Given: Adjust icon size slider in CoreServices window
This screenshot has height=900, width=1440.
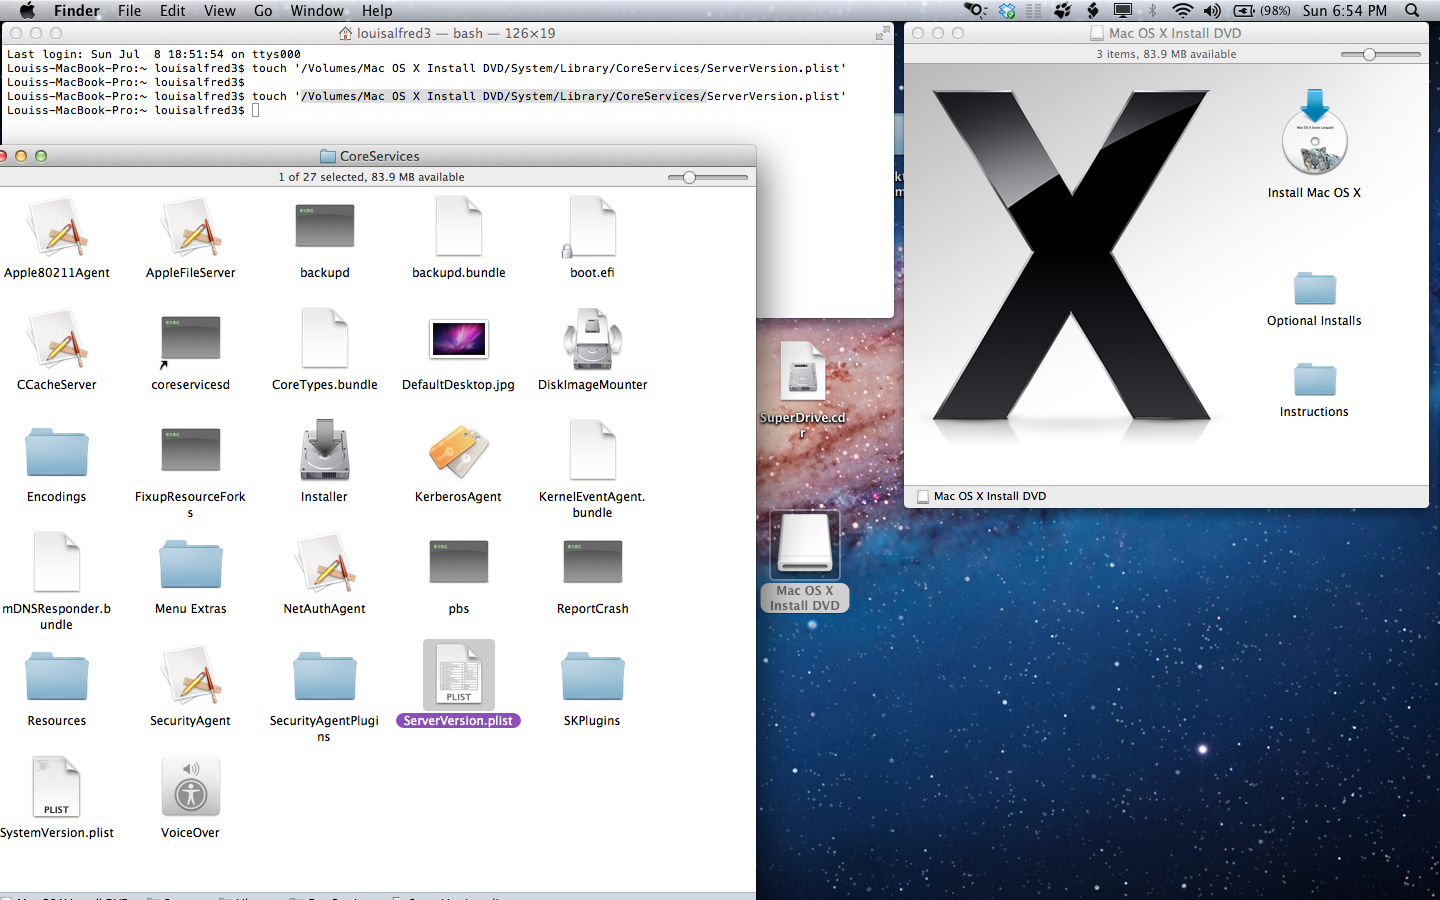Looking at the screenshot, I should coord(708,177).
